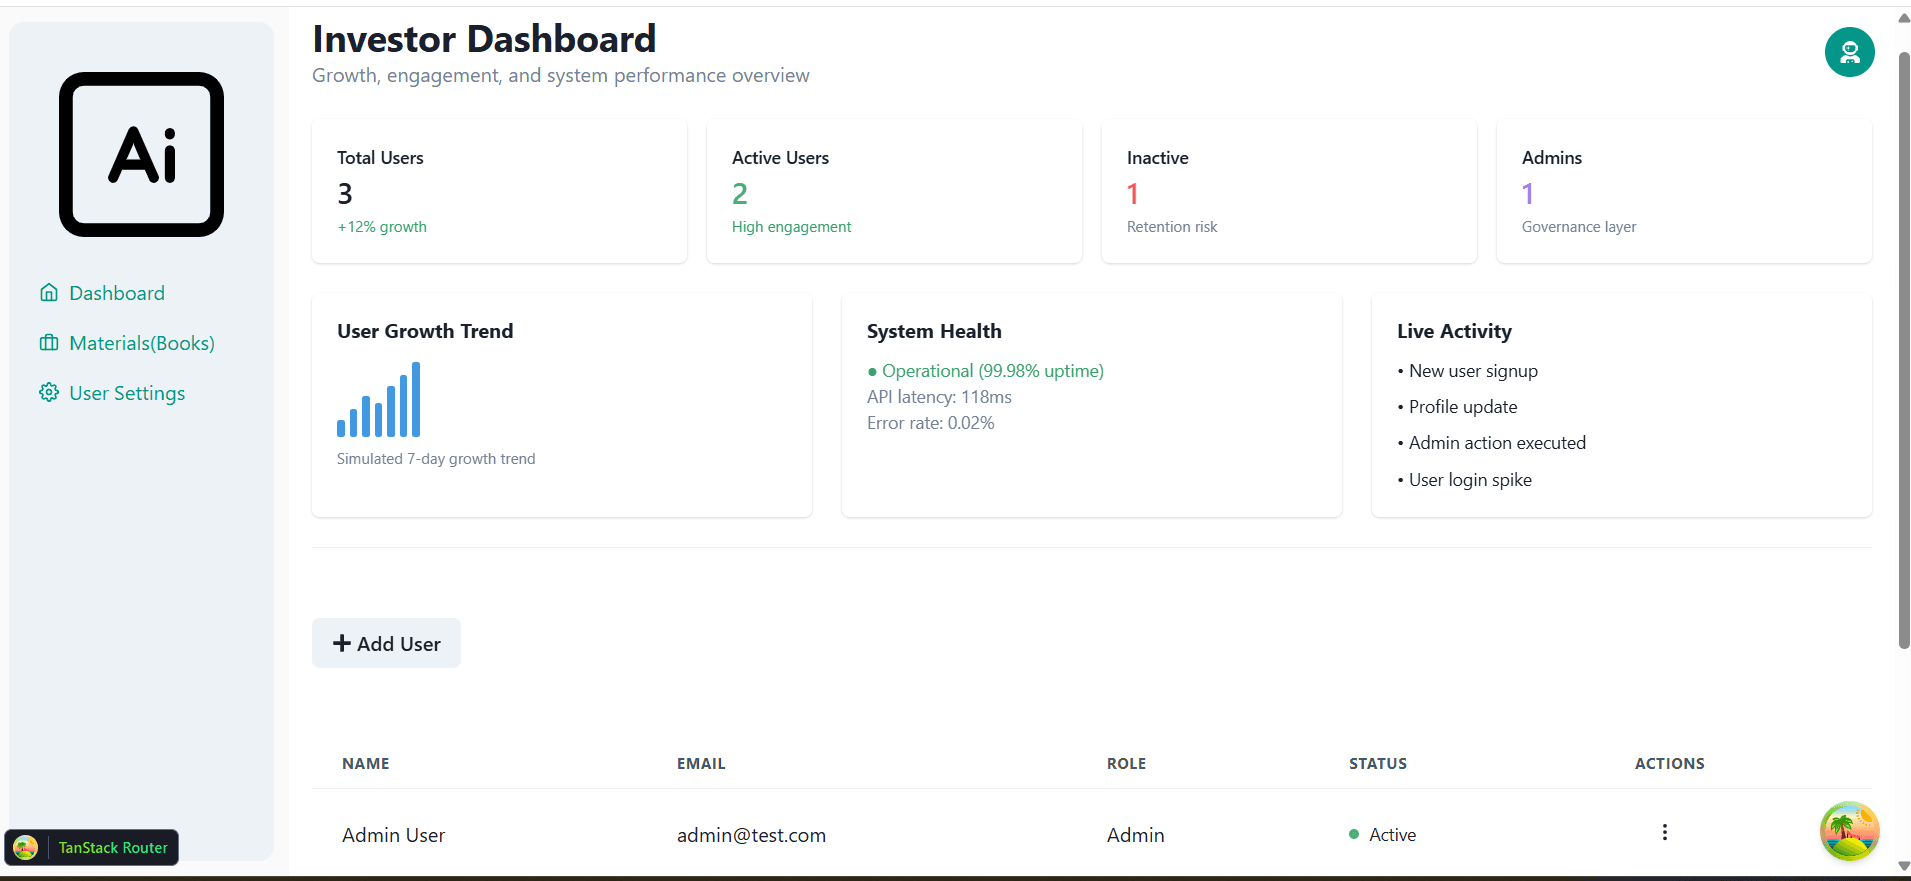Click the User Growth Trend bar chart
Viewport: 1911px width, 881px height.
point(378,399)
